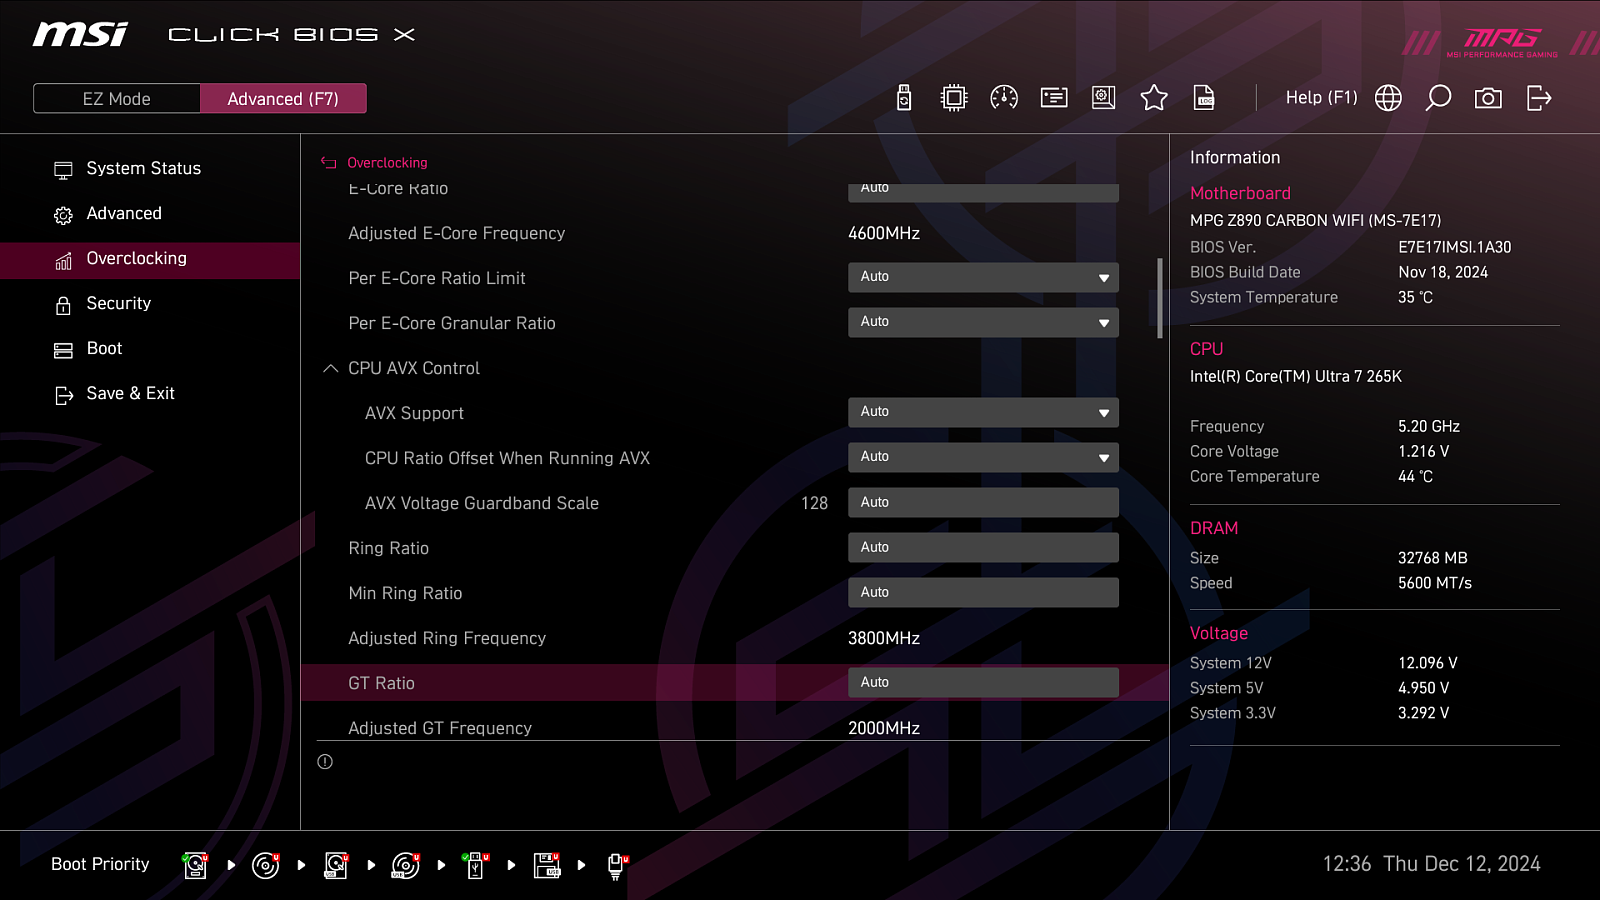Take a screenshot with camera icon
Viewport: 1600px width, 900px height.
tap(1488, 98)
